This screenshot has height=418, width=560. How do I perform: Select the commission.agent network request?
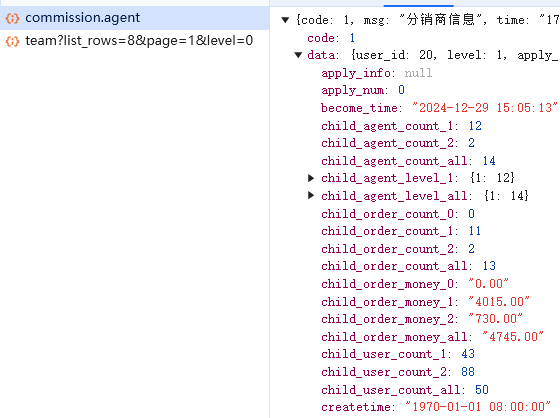[134, 18]
